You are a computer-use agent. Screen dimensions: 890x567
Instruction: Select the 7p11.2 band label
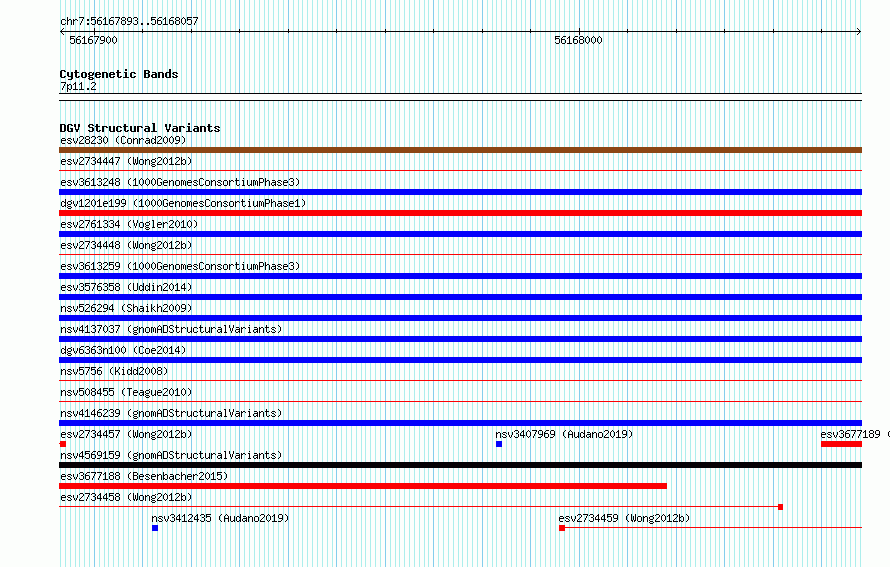pos(78,86)
